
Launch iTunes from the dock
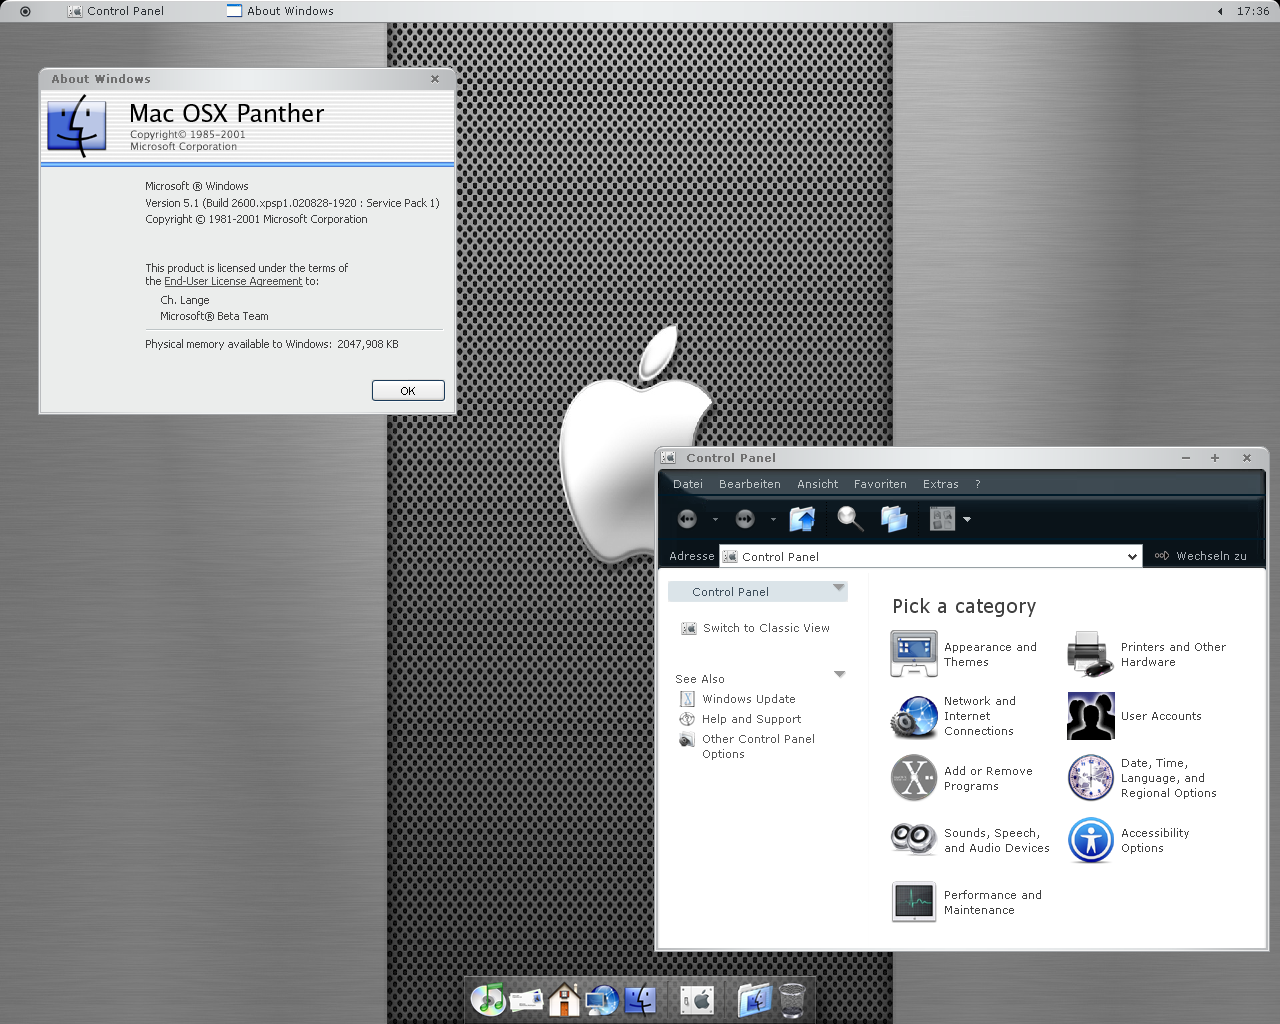click(488, 999)
